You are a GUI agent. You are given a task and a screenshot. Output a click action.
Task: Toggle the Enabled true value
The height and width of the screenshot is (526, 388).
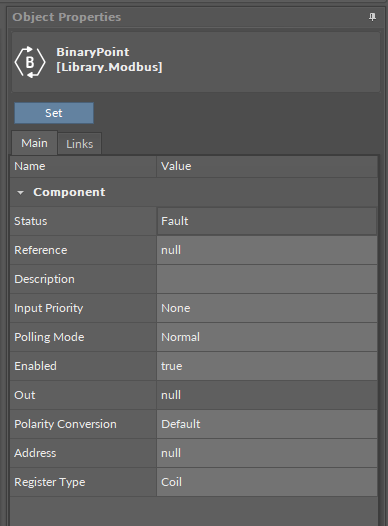[x=267, y=366]
